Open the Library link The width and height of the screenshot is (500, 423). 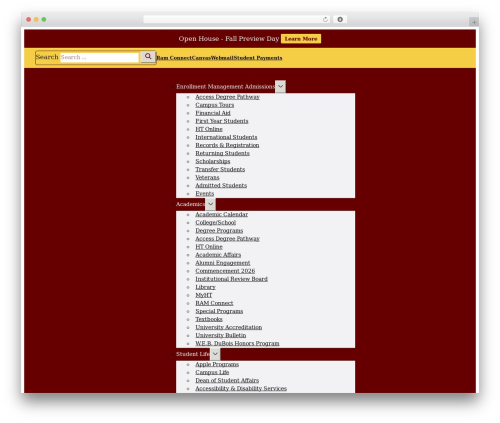[205, 287]
